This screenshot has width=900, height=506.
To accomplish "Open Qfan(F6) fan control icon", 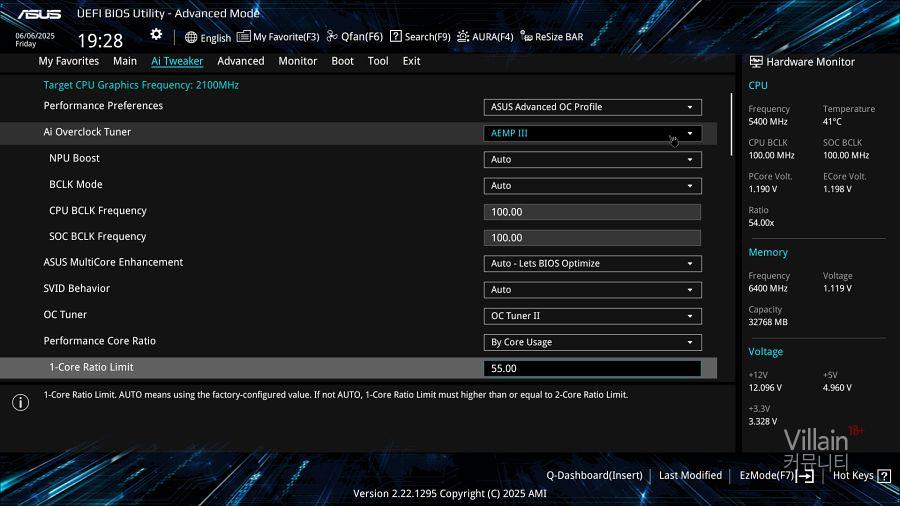I will (332, 37).
